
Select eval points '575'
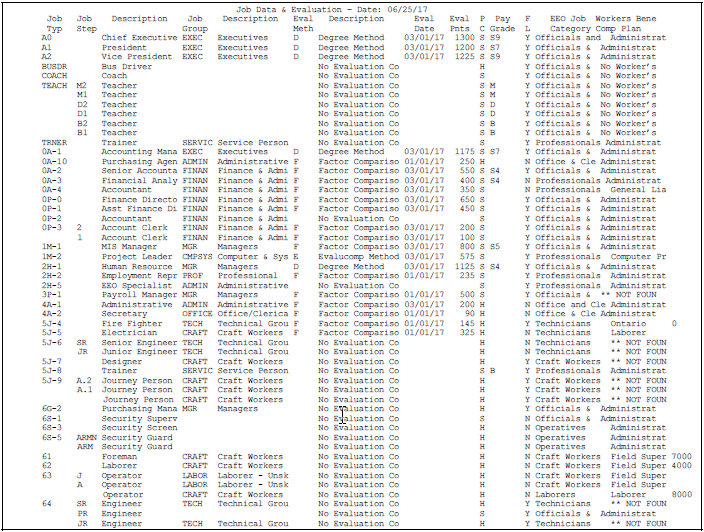point(466,257)
